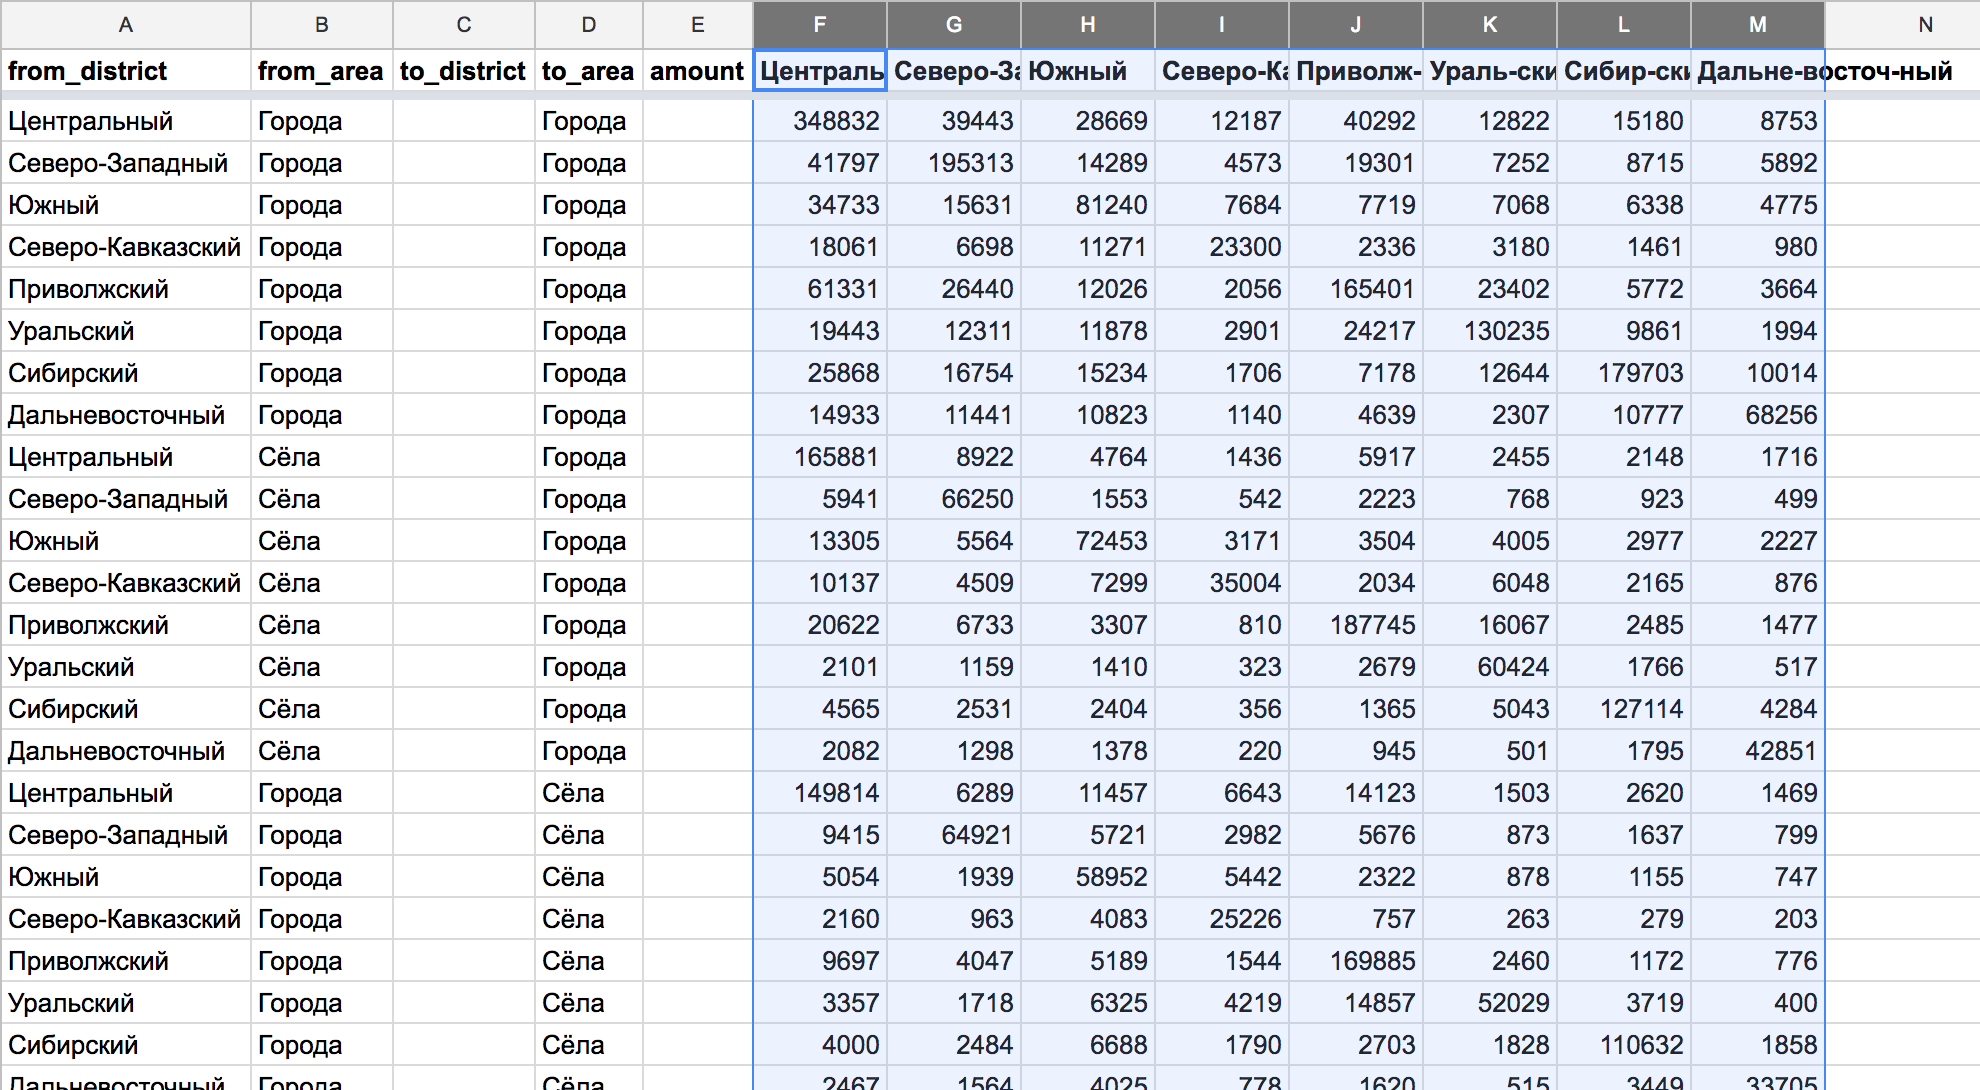Select the from_area header cell

(x=321, y=71)
